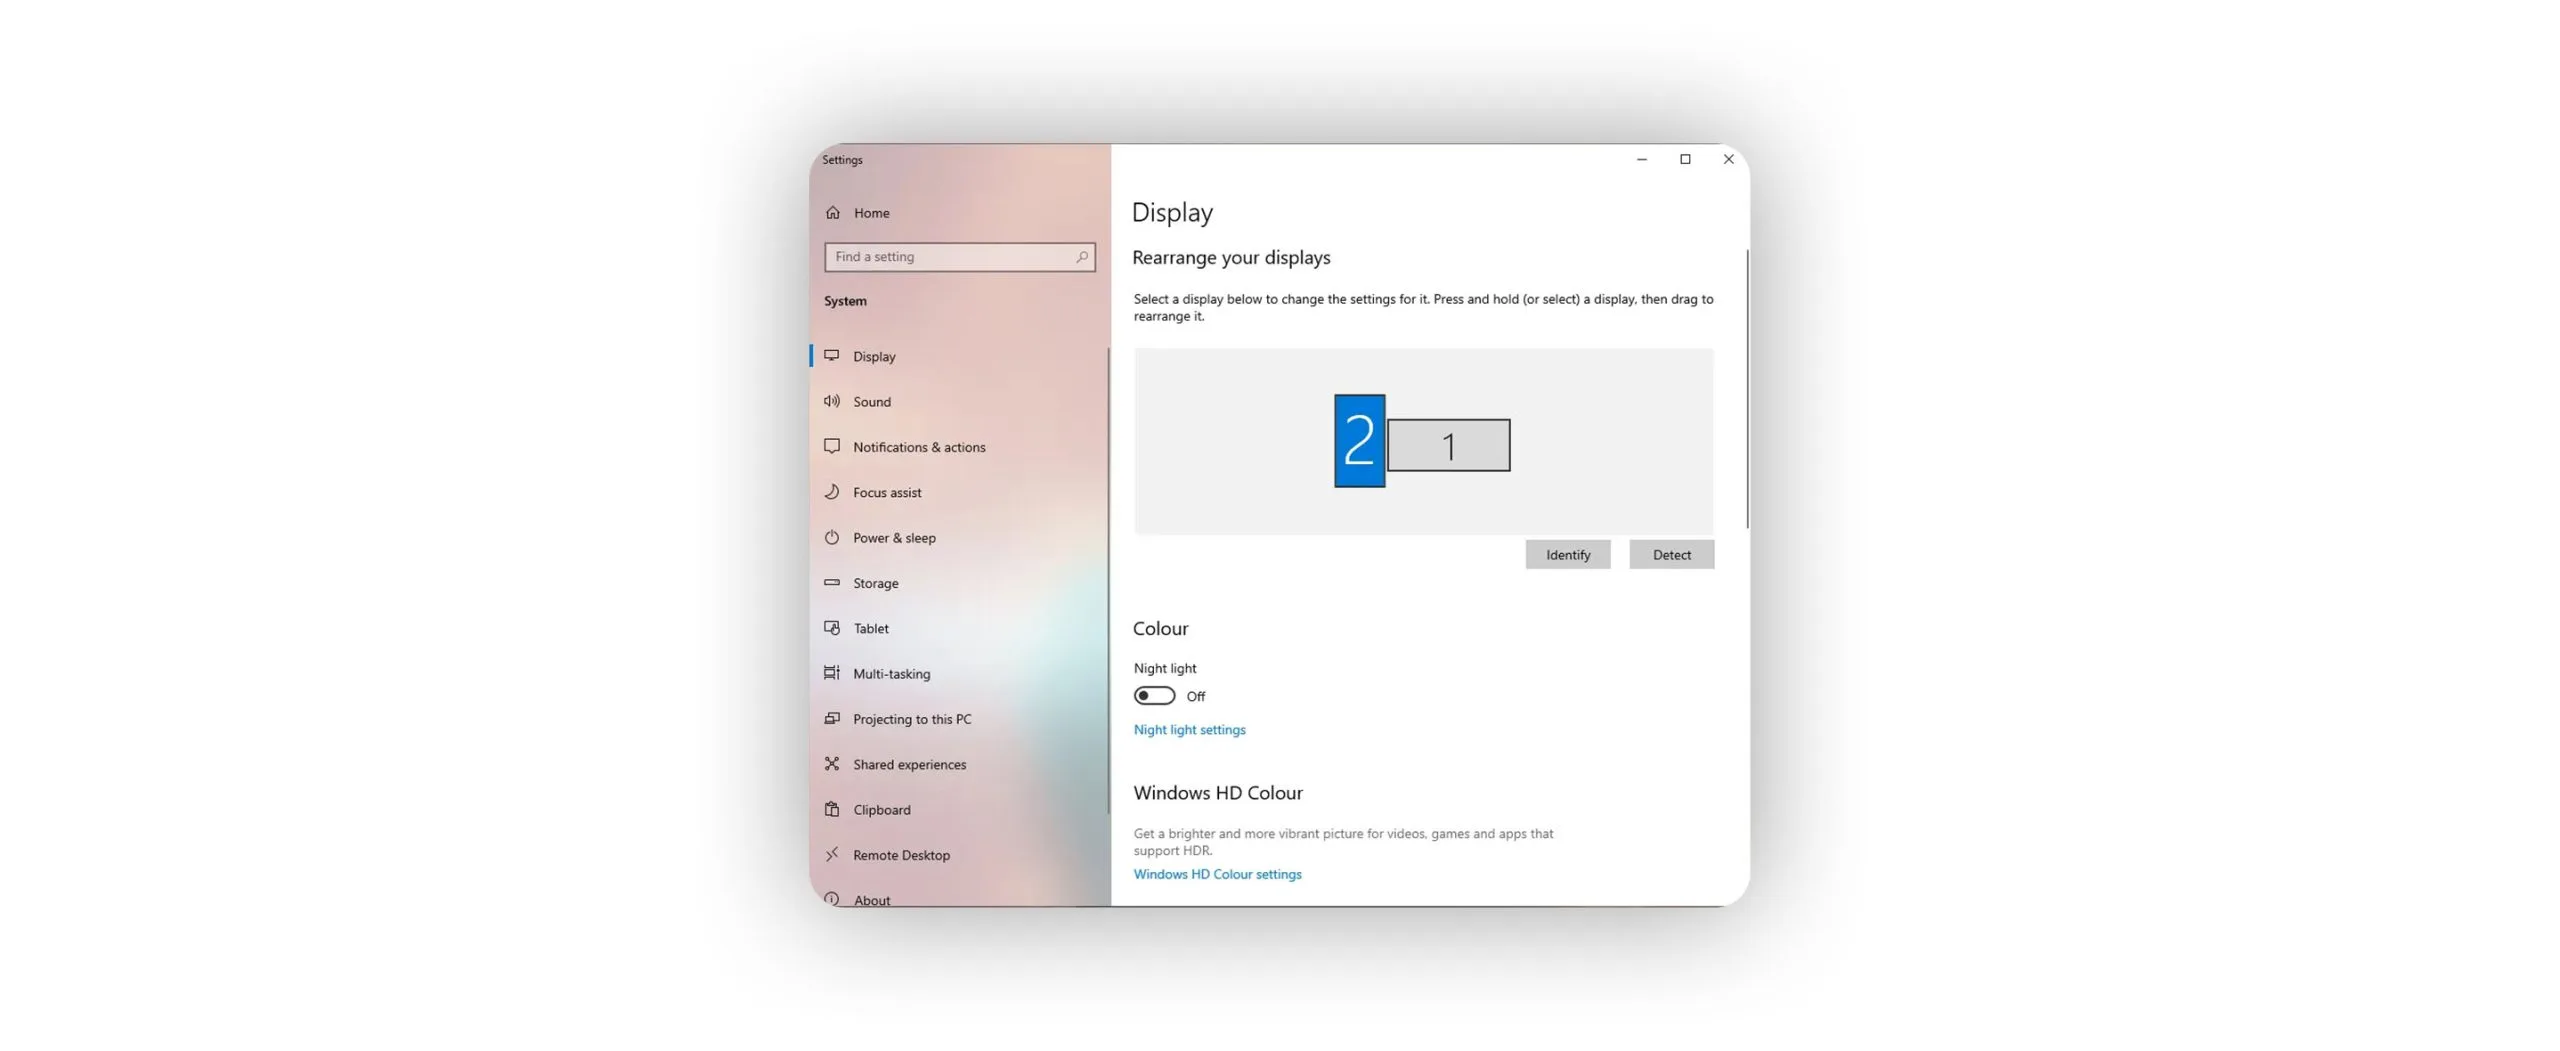Open Shared experiences settings
Screen dimensions: 2560x1051
tap(909, 764)
